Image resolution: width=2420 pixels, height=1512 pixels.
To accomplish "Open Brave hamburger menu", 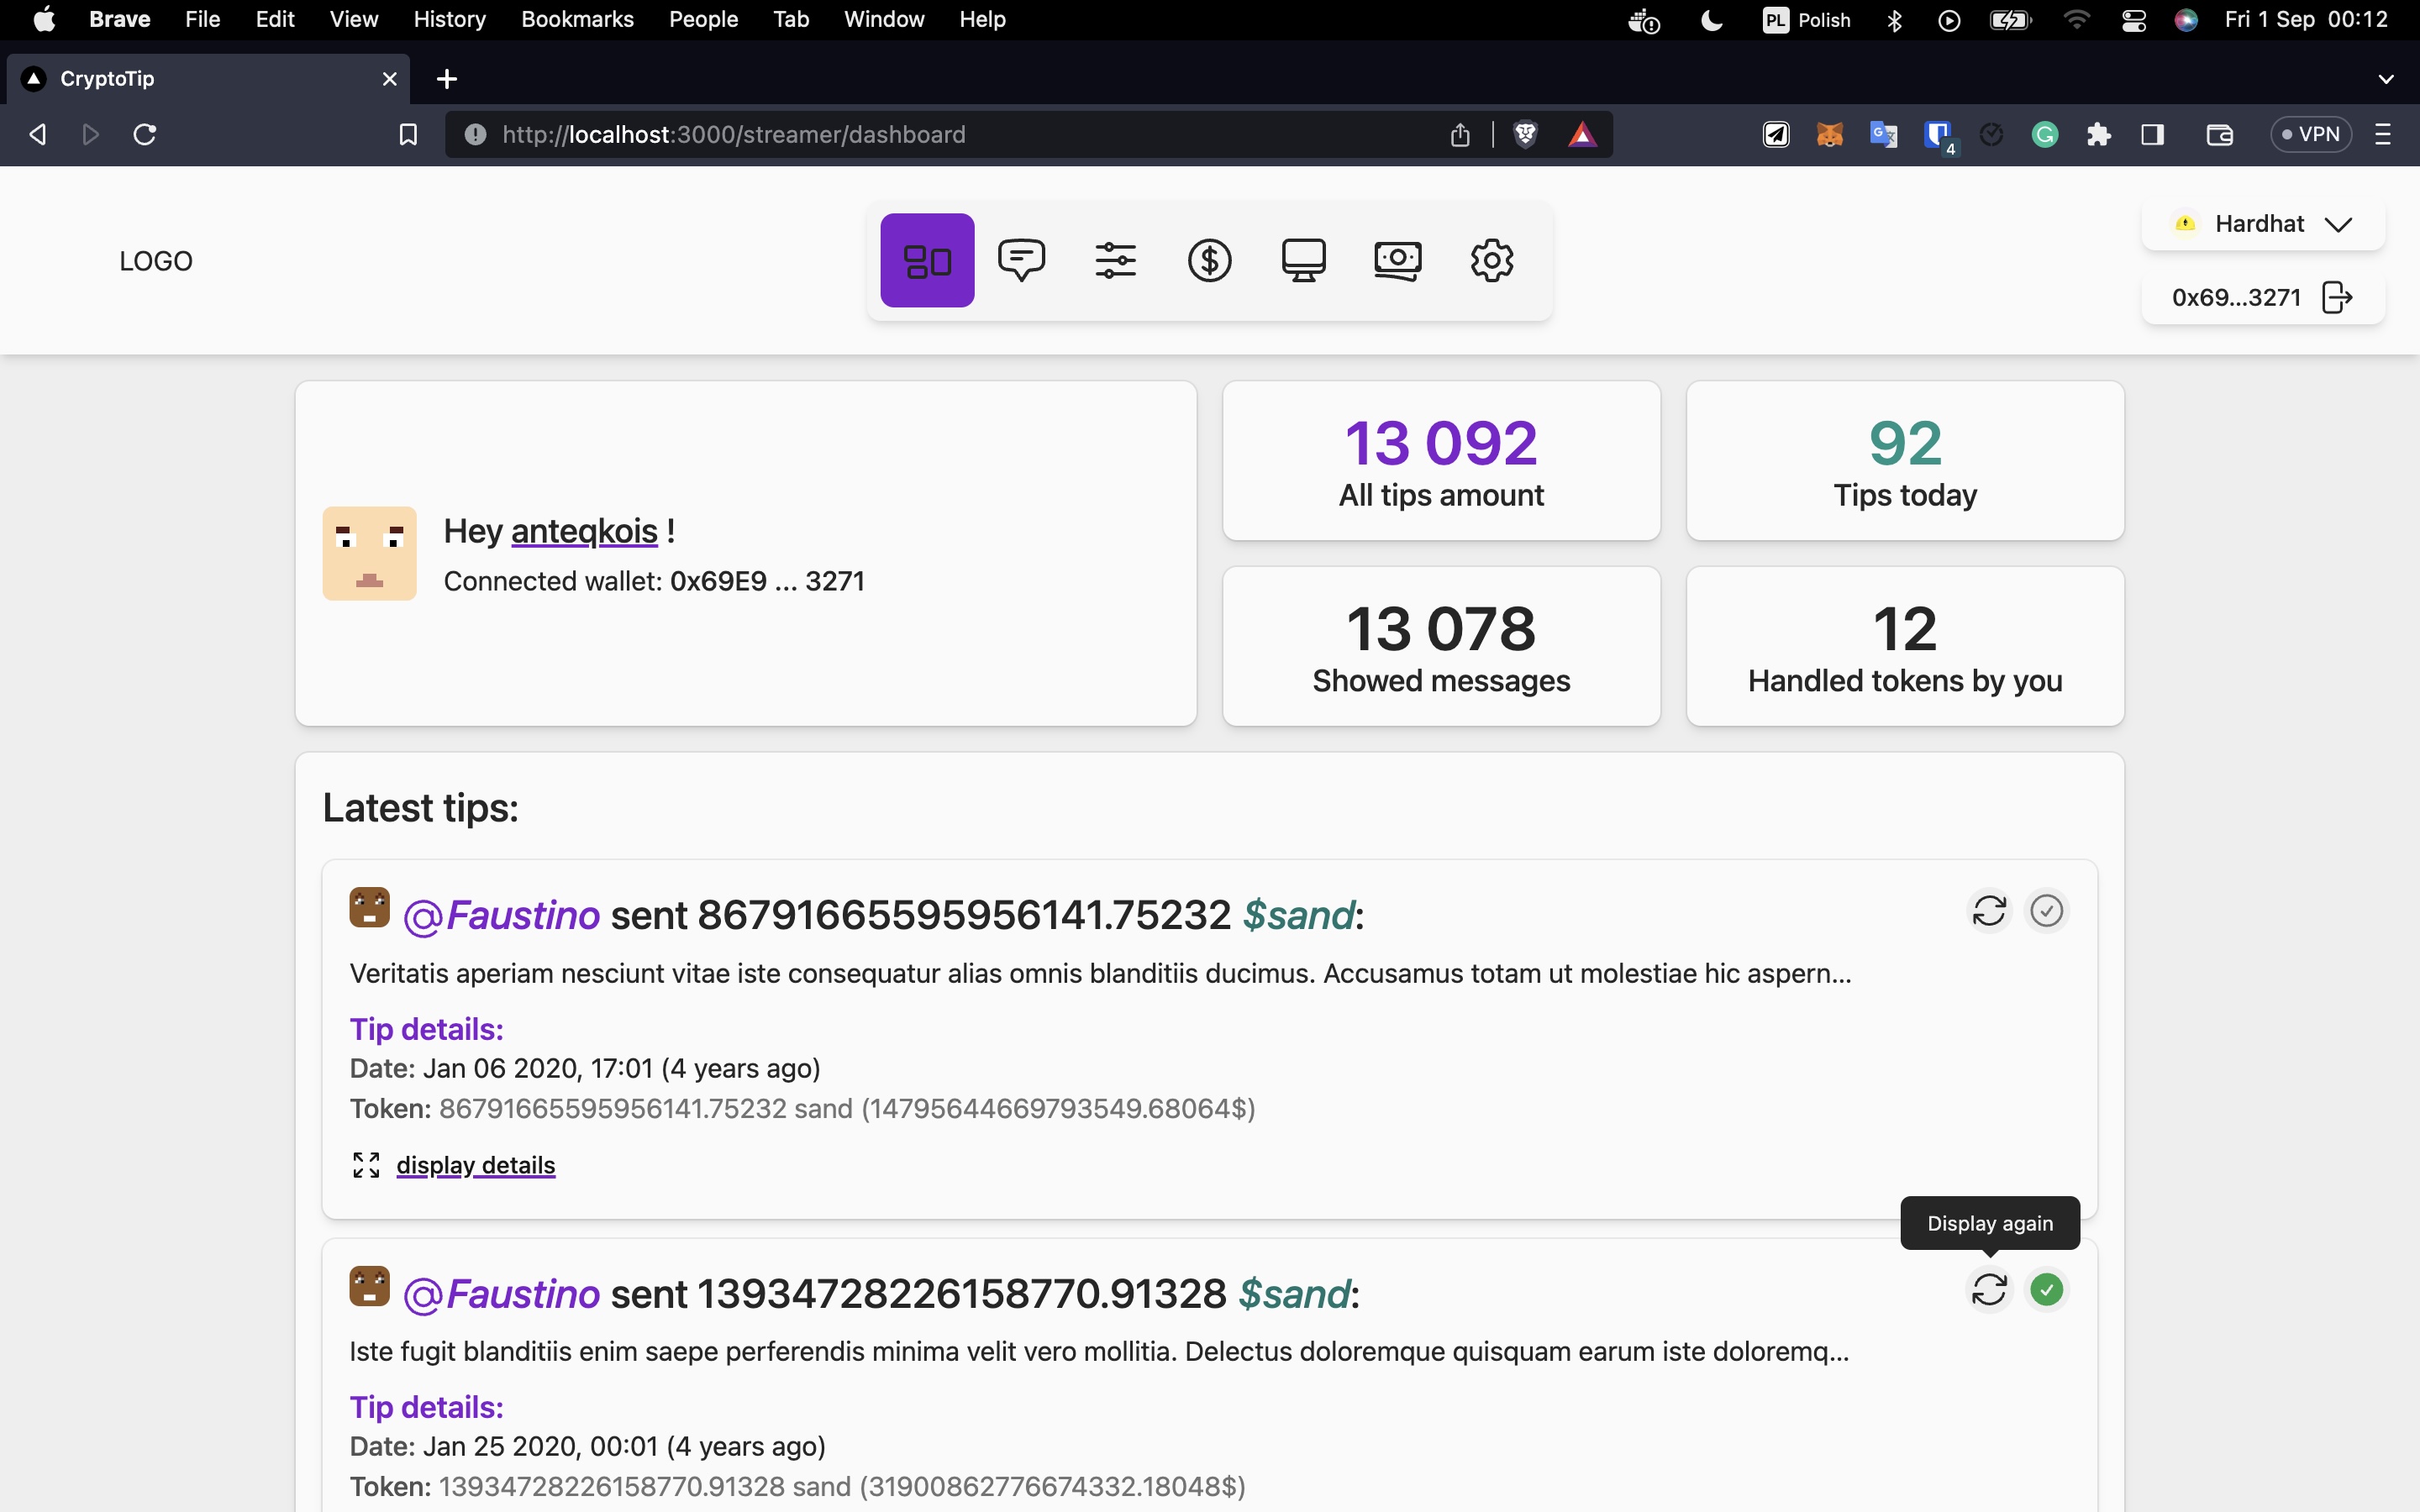I will [x=2383, y=134].
